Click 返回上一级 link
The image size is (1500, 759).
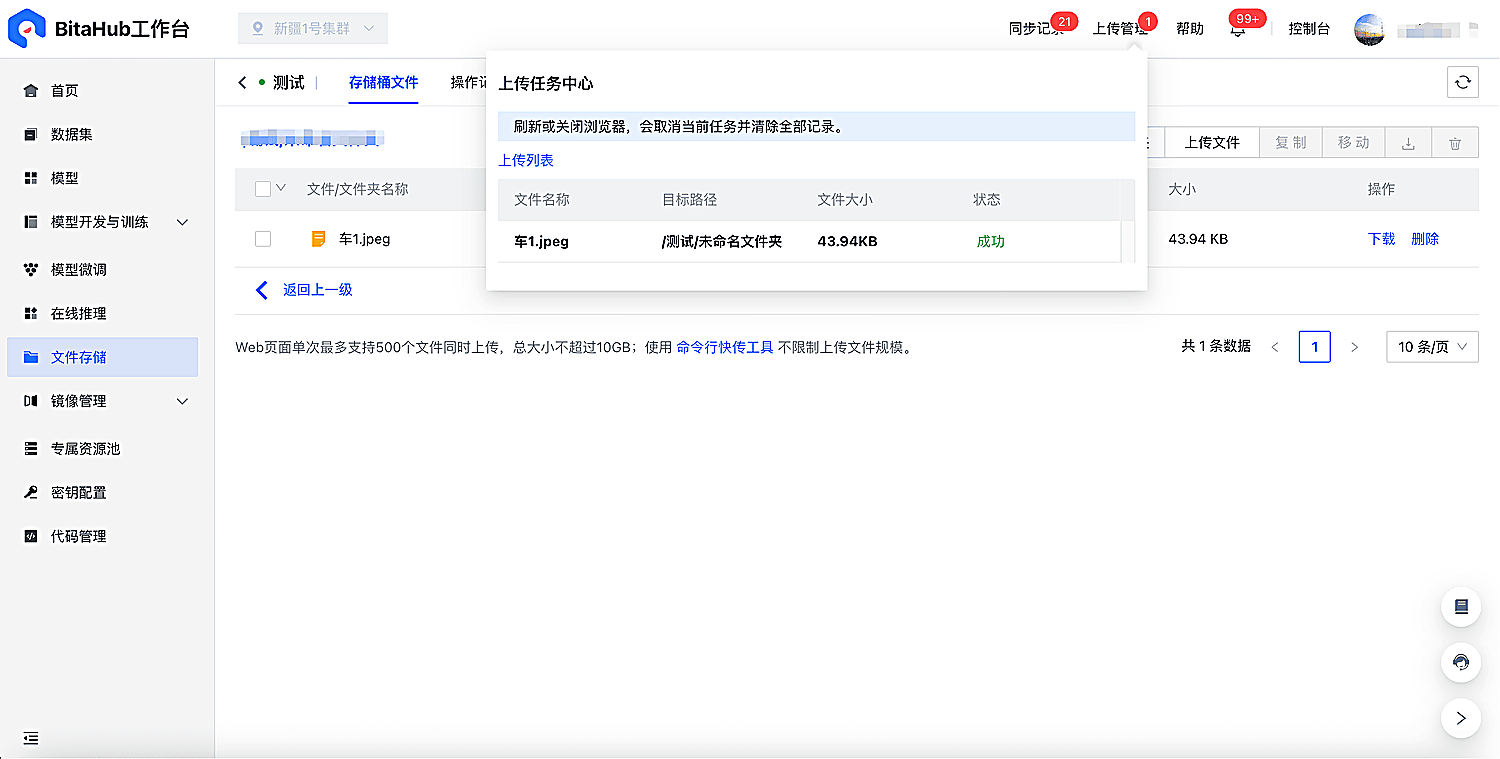coord(317,290)
